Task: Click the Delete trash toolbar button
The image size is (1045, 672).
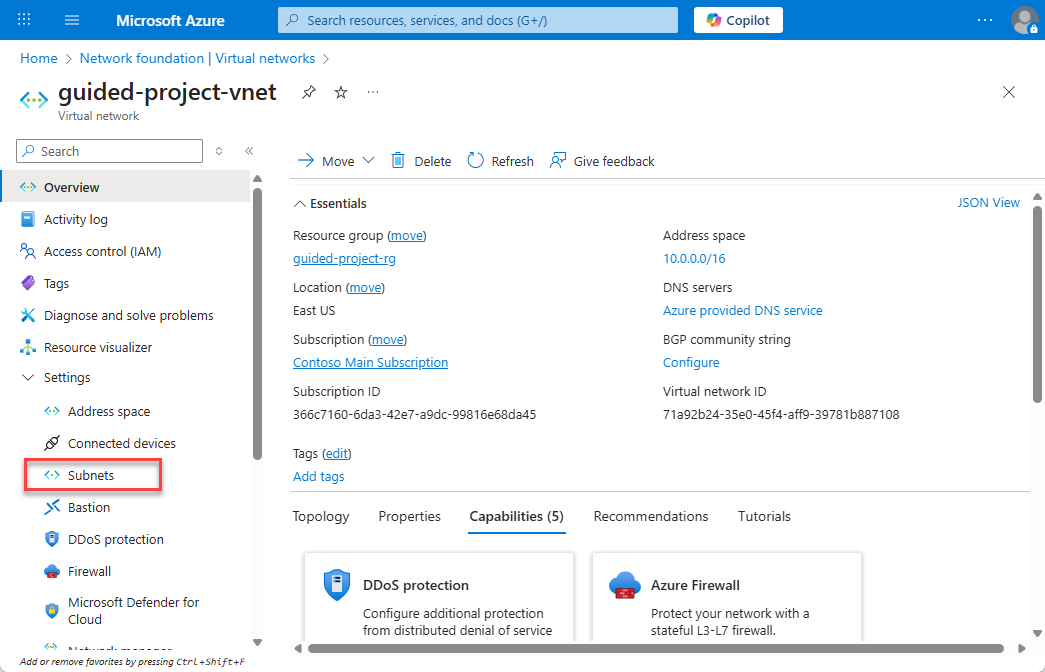Action: coord(421,161)
